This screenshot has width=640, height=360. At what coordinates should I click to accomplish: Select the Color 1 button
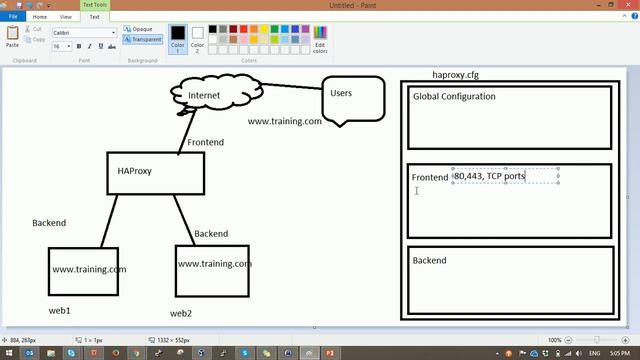[x=178, y=39]
